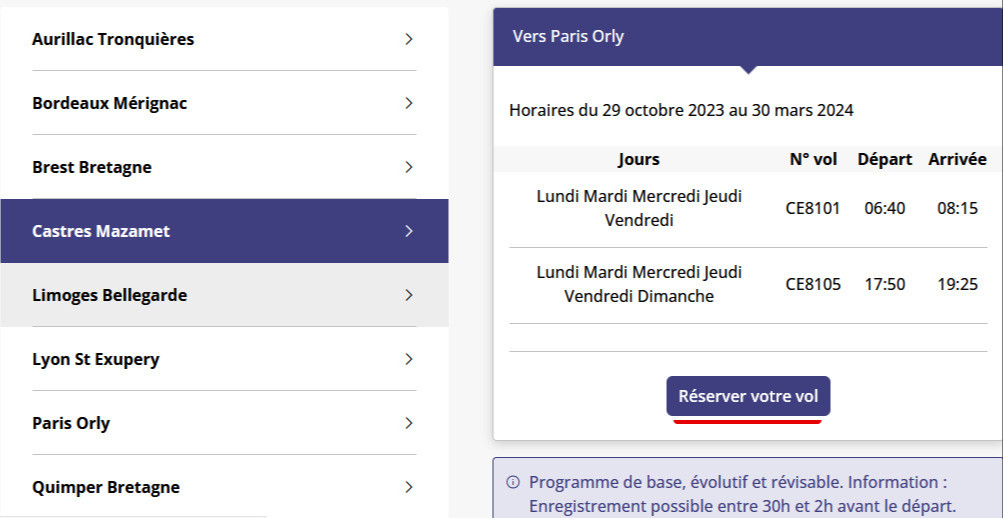Screen dimensions: 1003x518
Task: Click the Vers Paris Orly header
Action: tap(748, 36)
